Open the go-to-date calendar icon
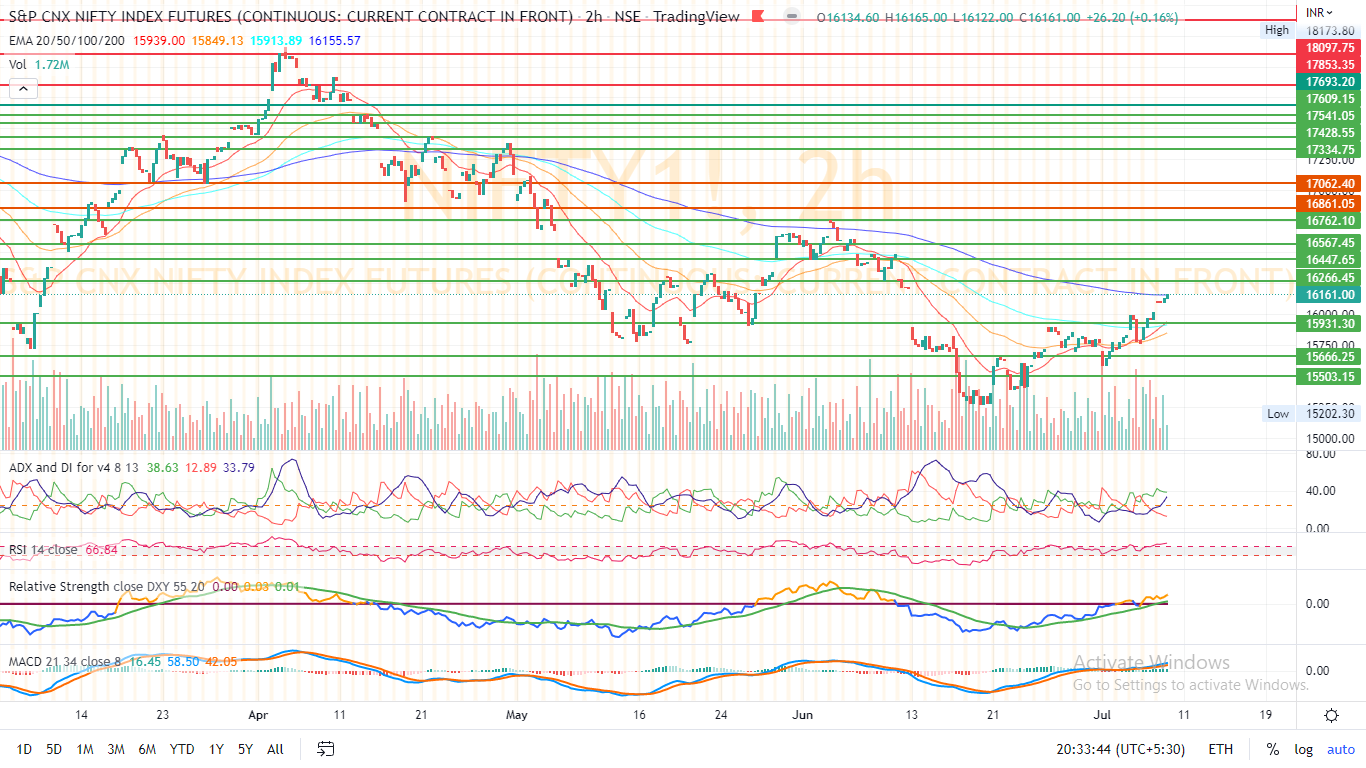The height and width of the screenshot is (768, 1366). coord(325,748)
